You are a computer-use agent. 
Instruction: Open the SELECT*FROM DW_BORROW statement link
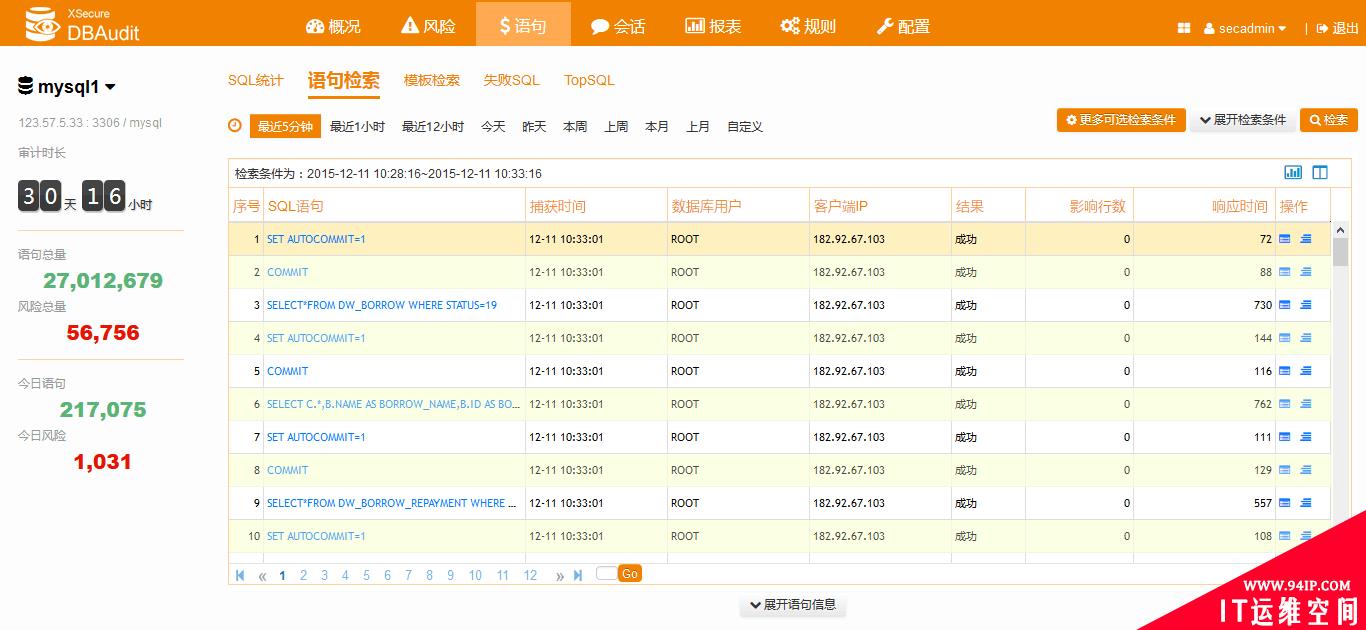(x=381, y=305)
